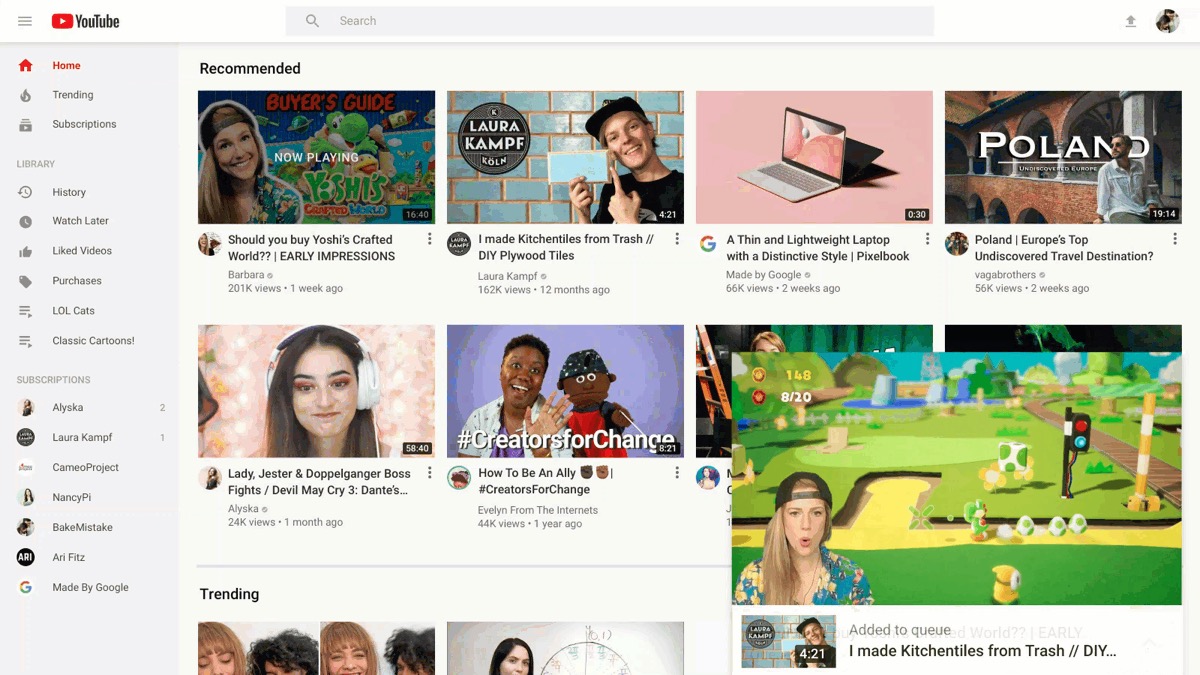Click the Laura Kampf sidebar channel avatar

click(26, 438)
